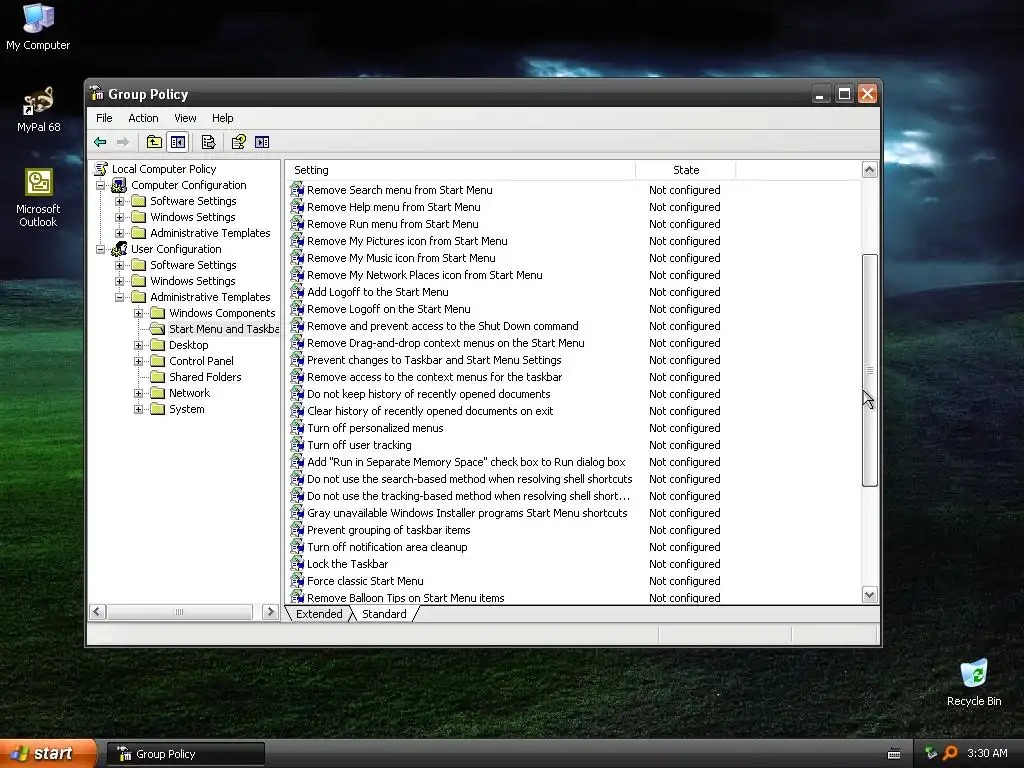Select 'Remove My Music icon from Start Menu' setting
This screenshot has height=768, width=1024.
(401, 258)
